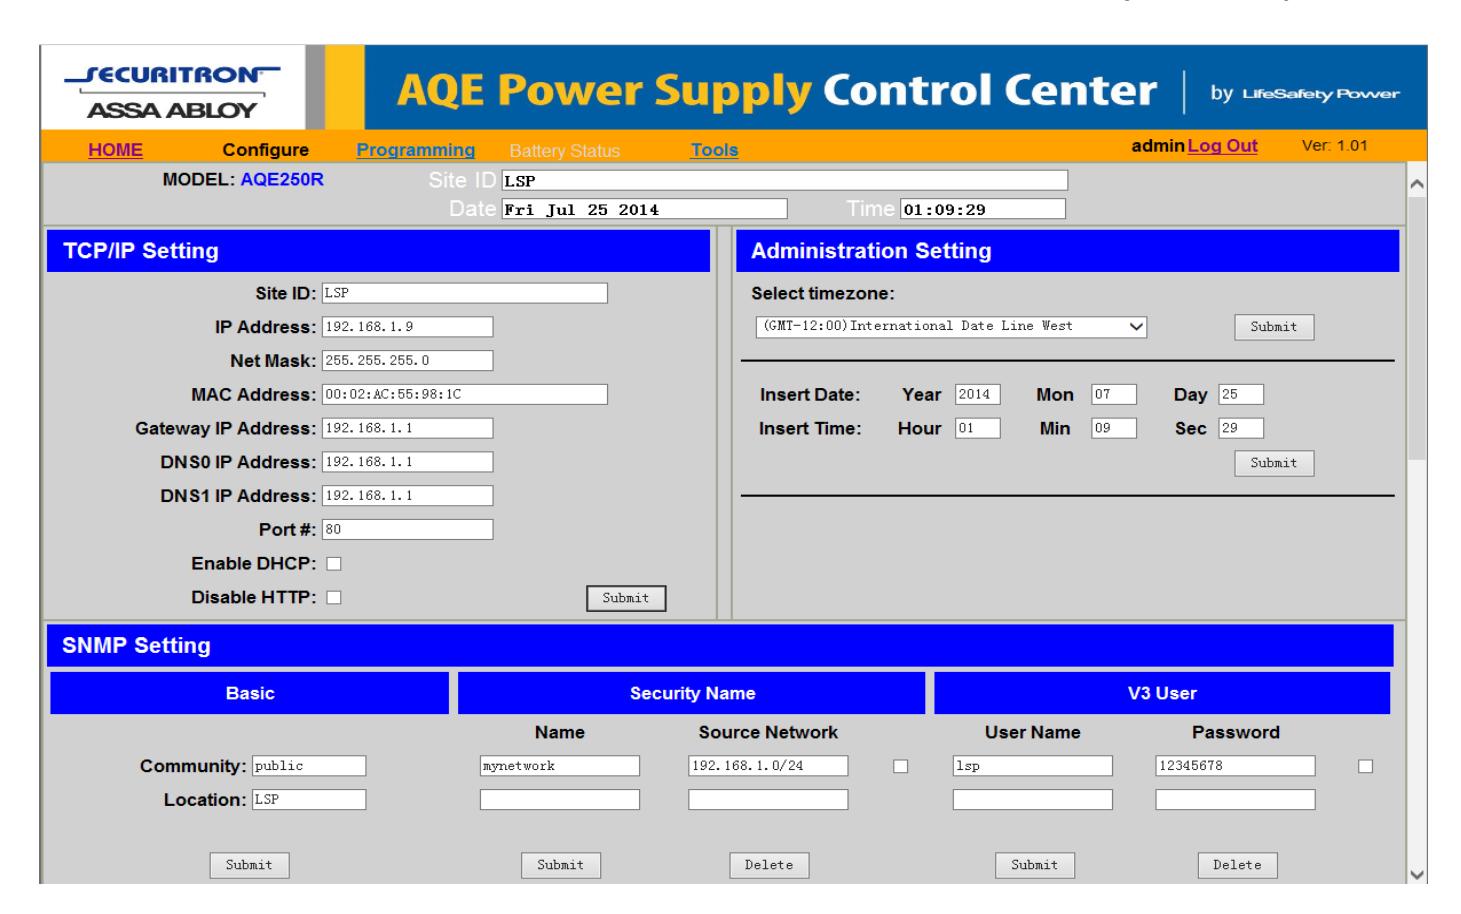Submit the selected timezone
This screenshot has width=1461, height=914.
coord(1274,327)
